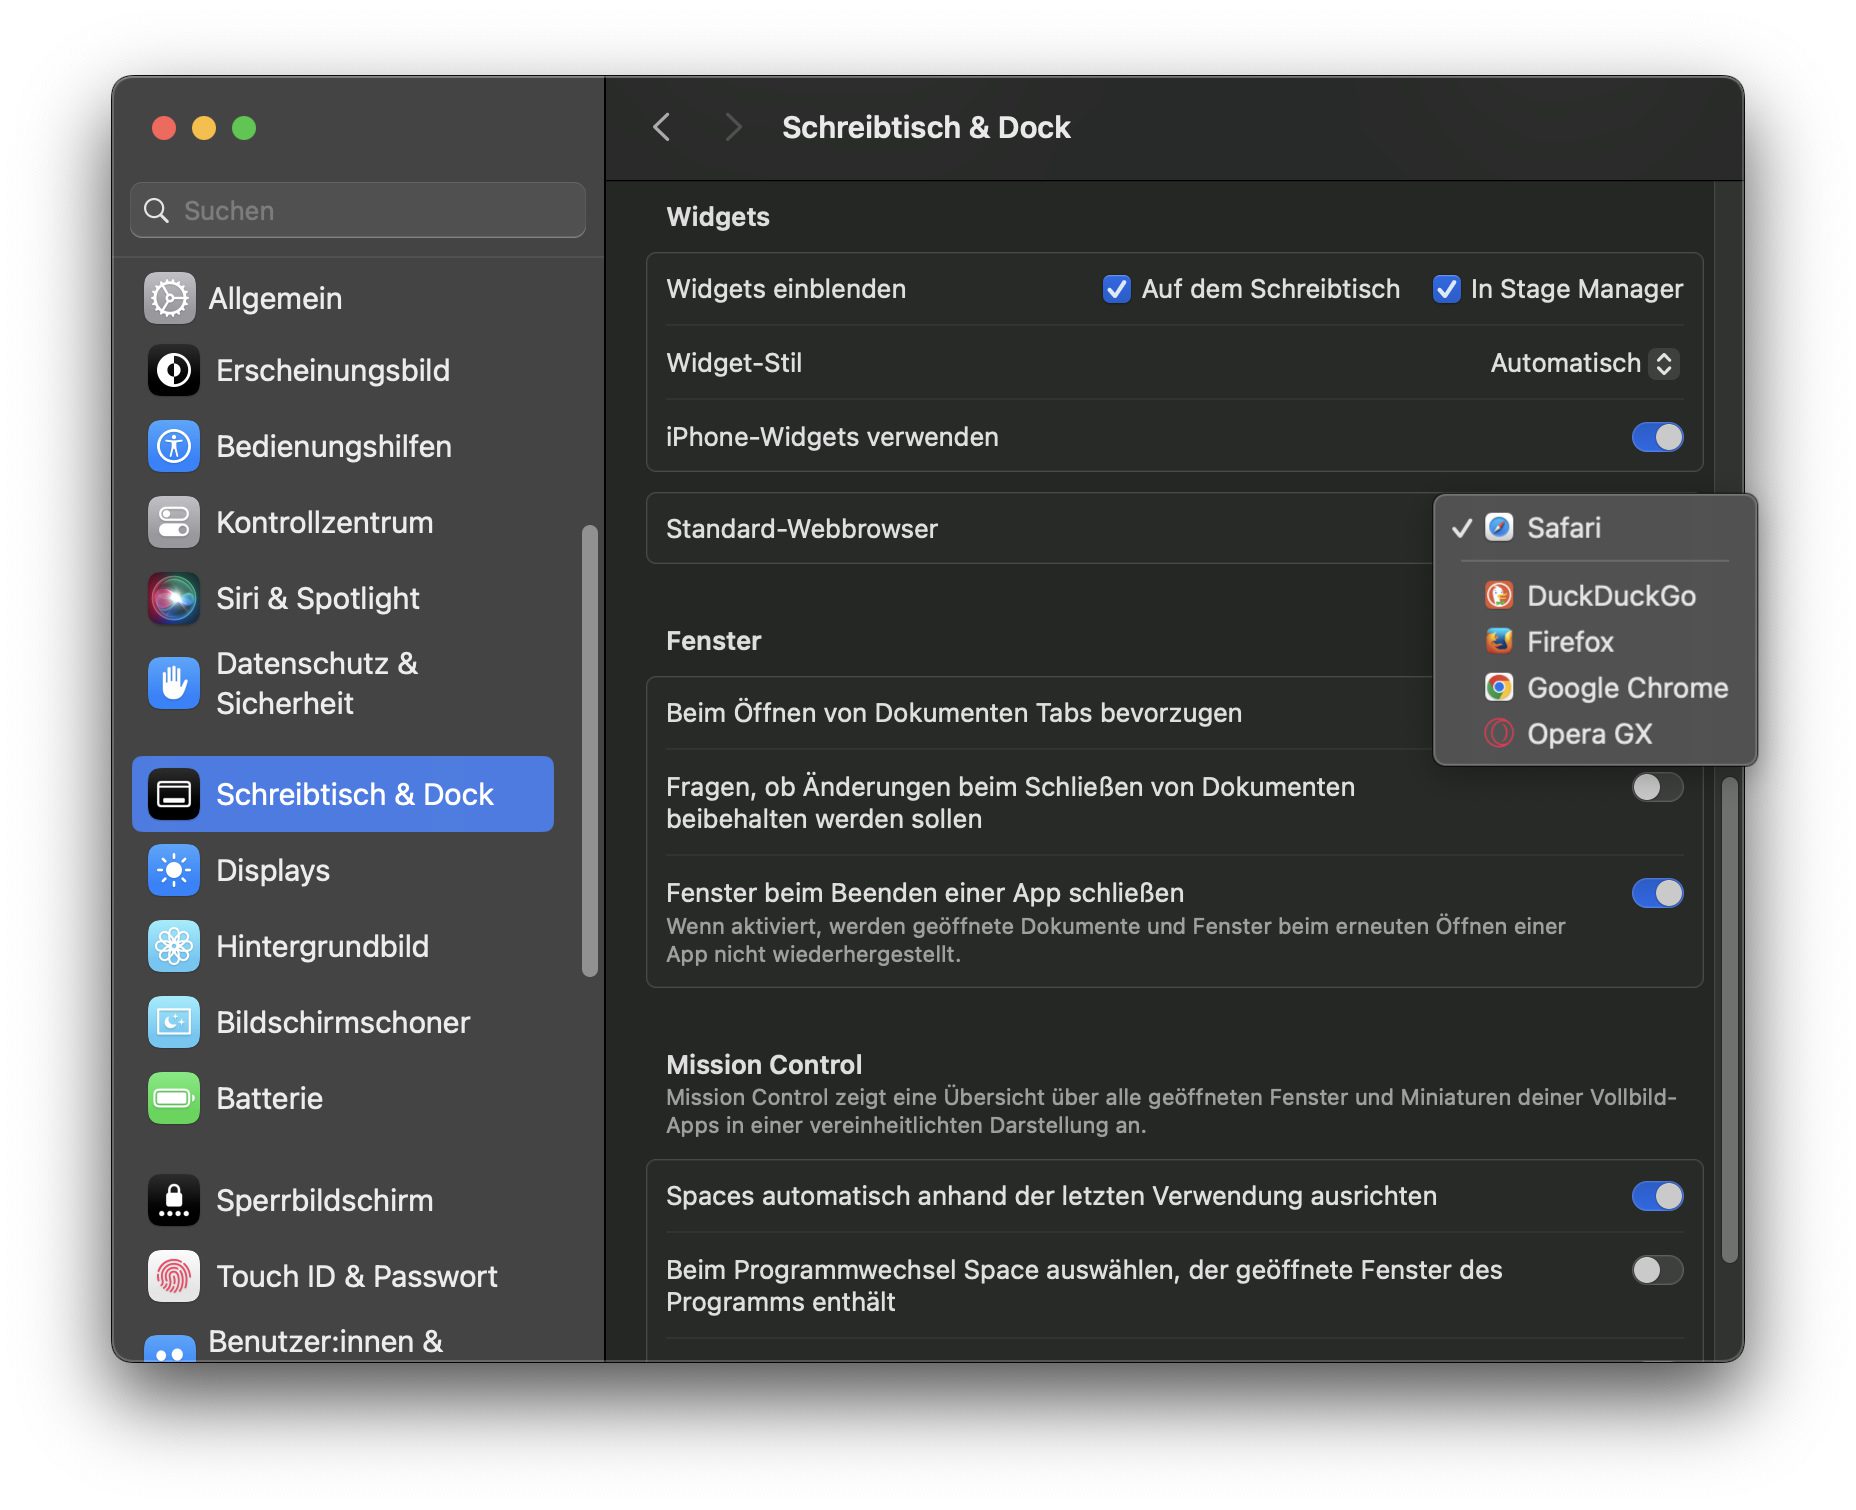Select Google Chrome as default browser

[x=1626, y=688]
